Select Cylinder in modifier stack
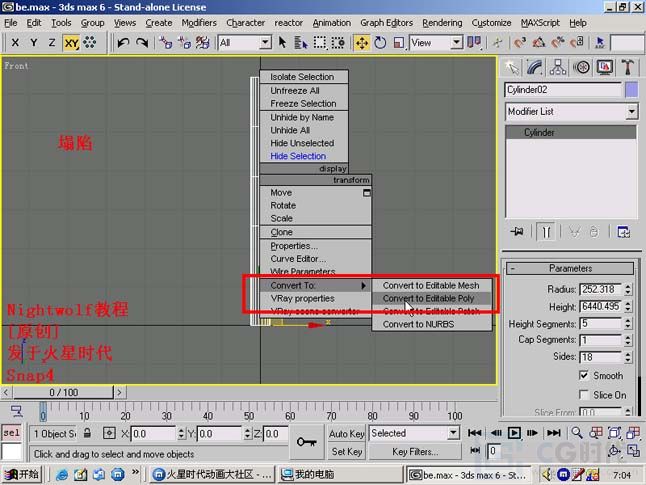Viewport: 646px width, 485px height. pos(571,133)
